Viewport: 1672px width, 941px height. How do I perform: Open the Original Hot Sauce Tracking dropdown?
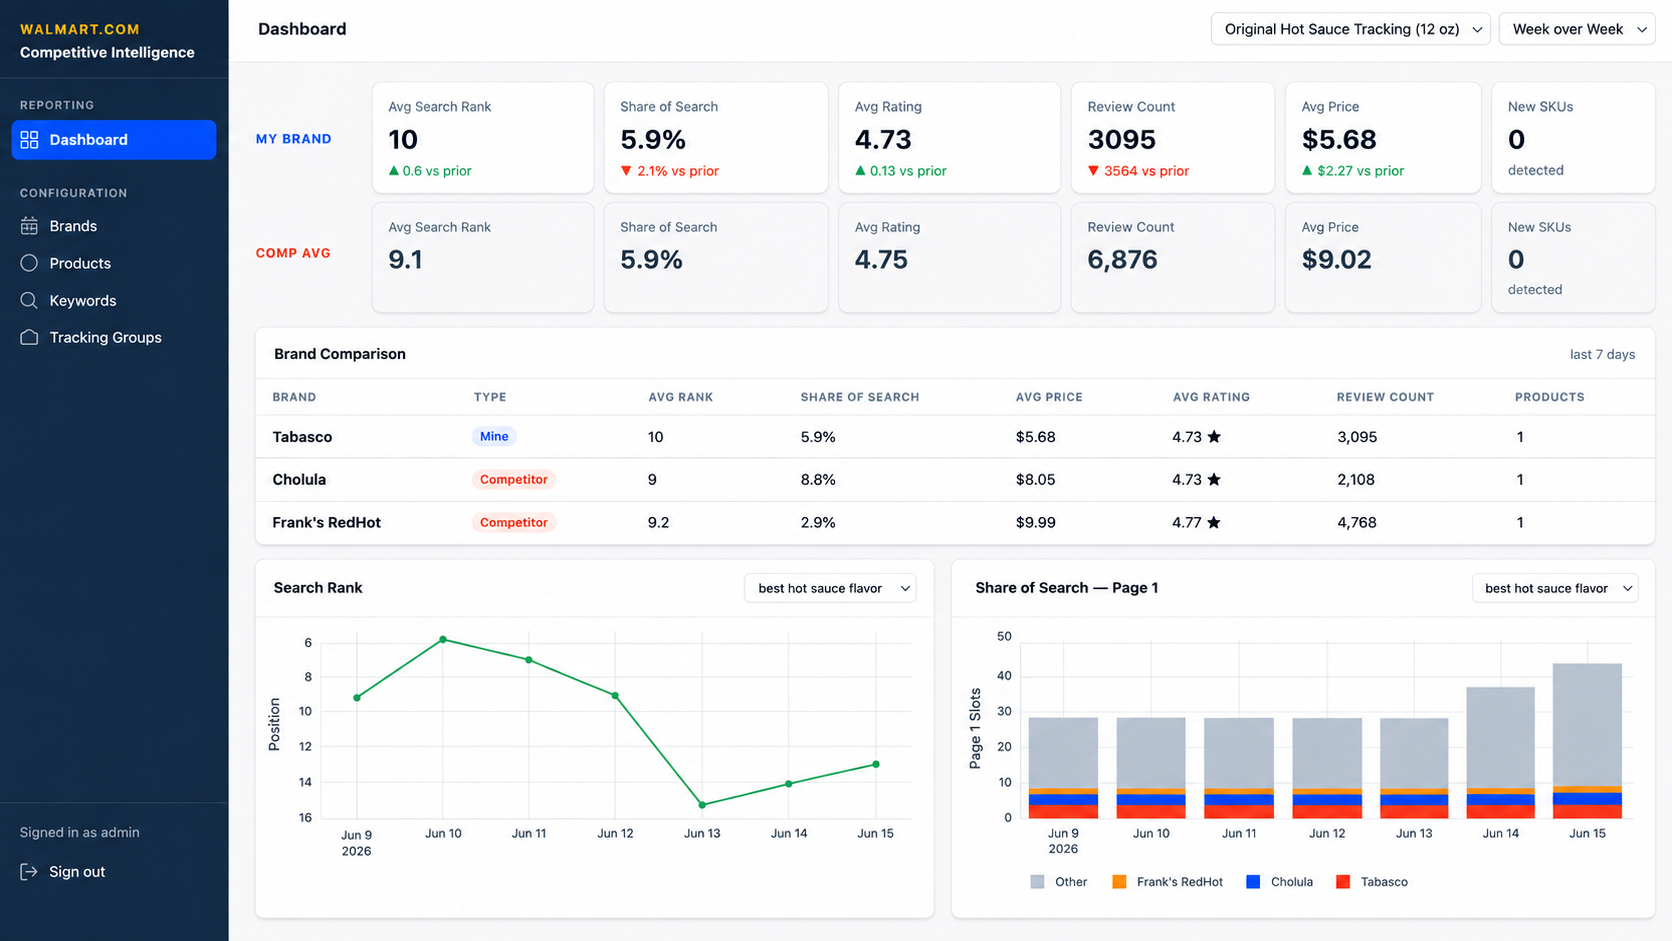(x=1350, y=29)
